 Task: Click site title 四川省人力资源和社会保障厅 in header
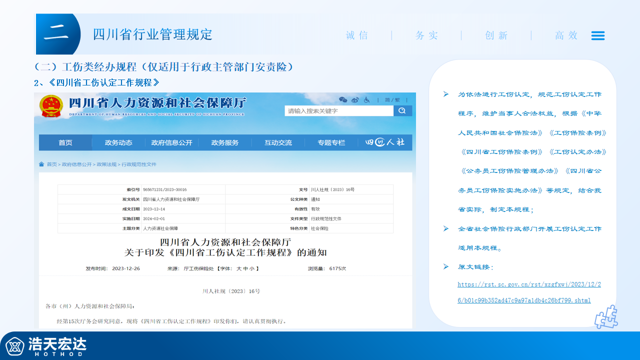[x=158, y=103]
